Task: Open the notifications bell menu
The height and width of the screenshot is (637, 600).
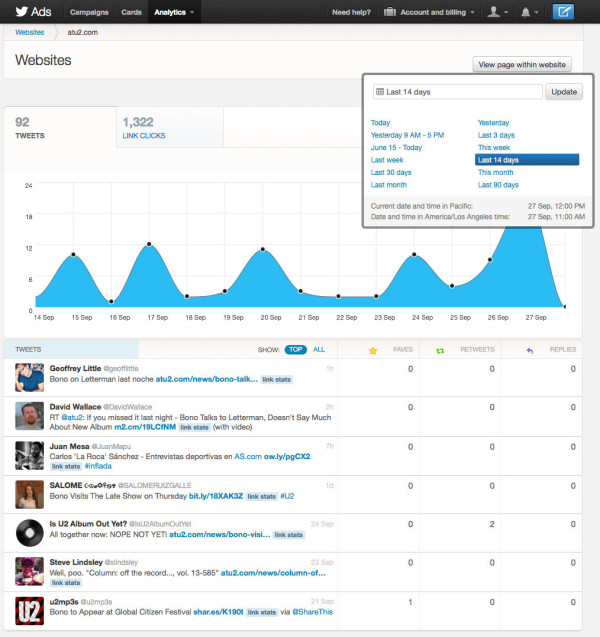Action: point(530,12)
